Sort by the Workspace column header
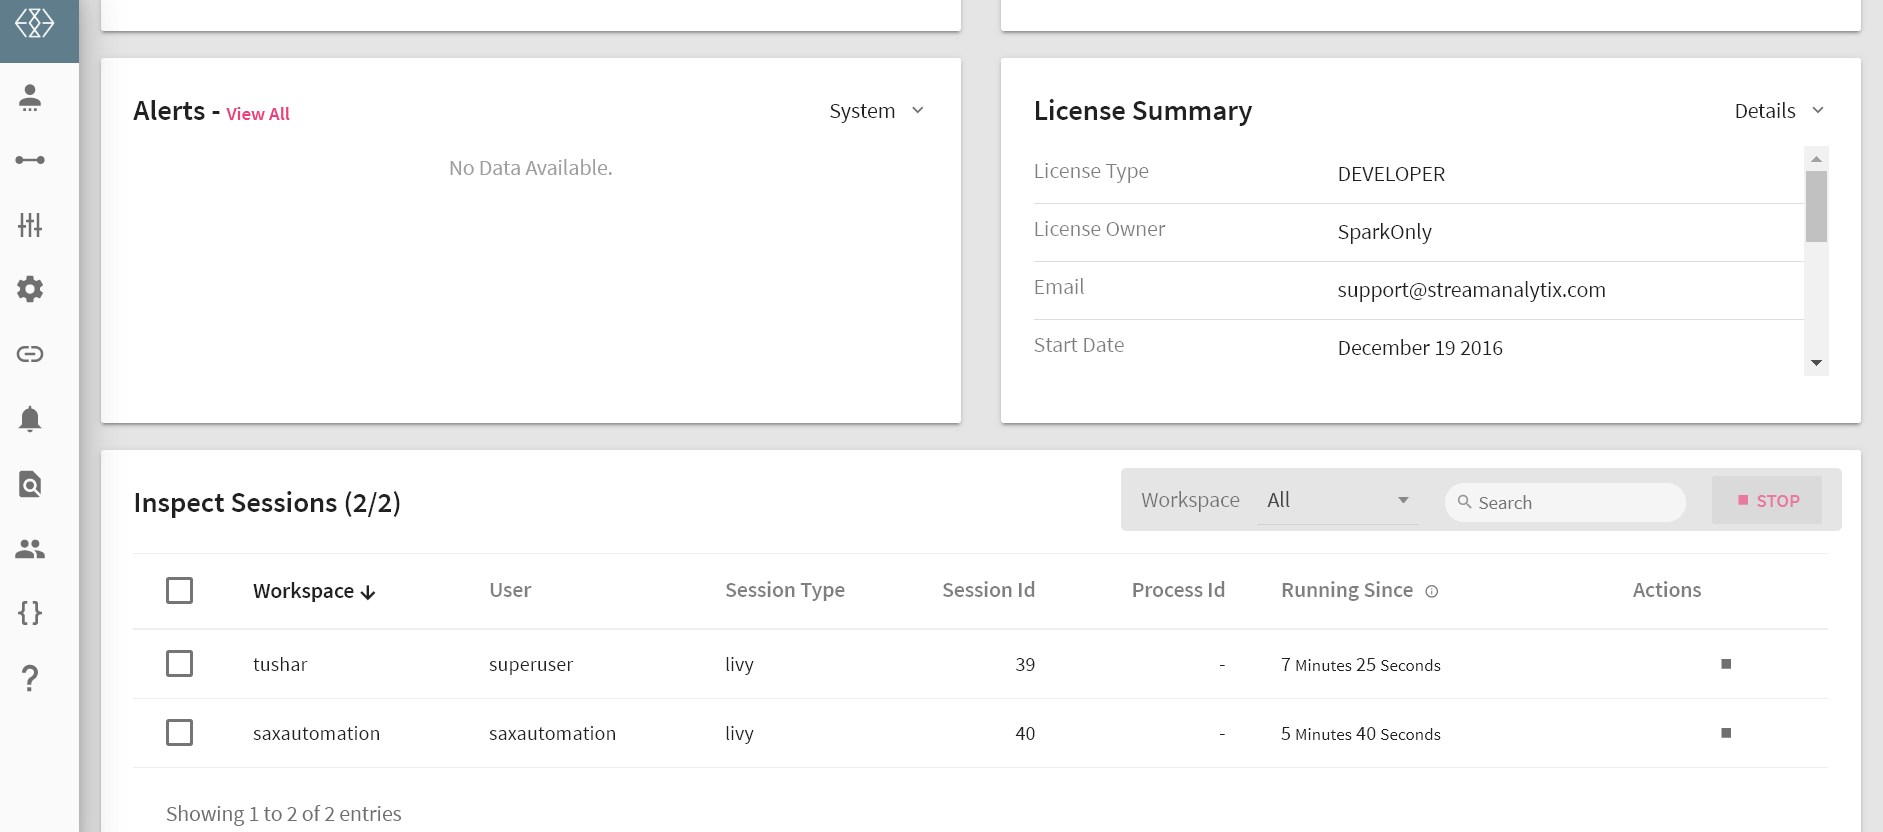This screenshot has width=1883, height=832. click(x=313, y=591)
